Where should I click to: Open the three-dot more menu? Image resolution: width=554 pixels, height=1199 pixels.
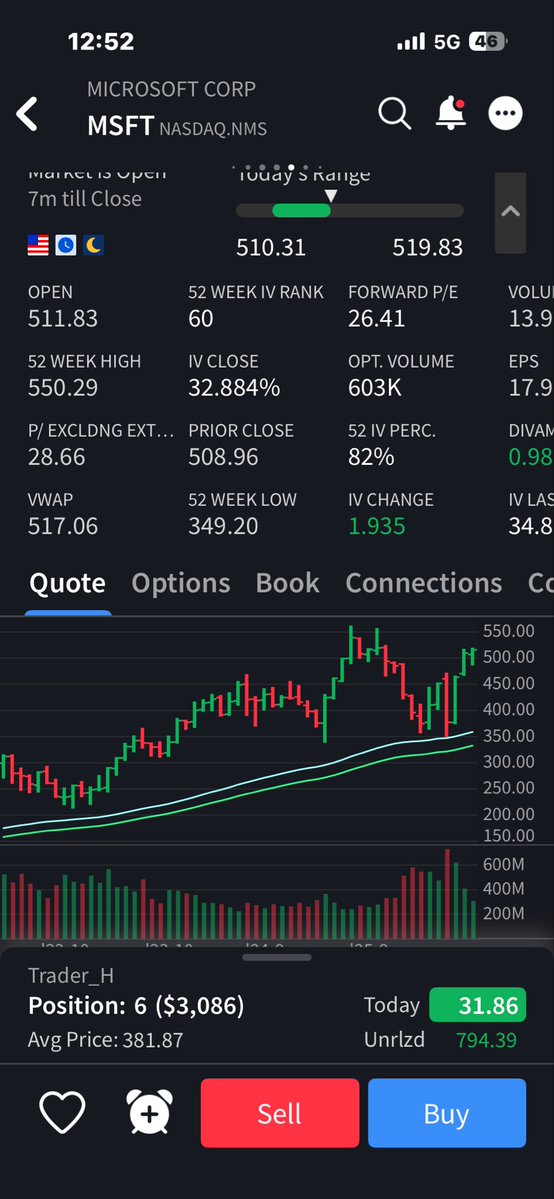pos(506,113)
